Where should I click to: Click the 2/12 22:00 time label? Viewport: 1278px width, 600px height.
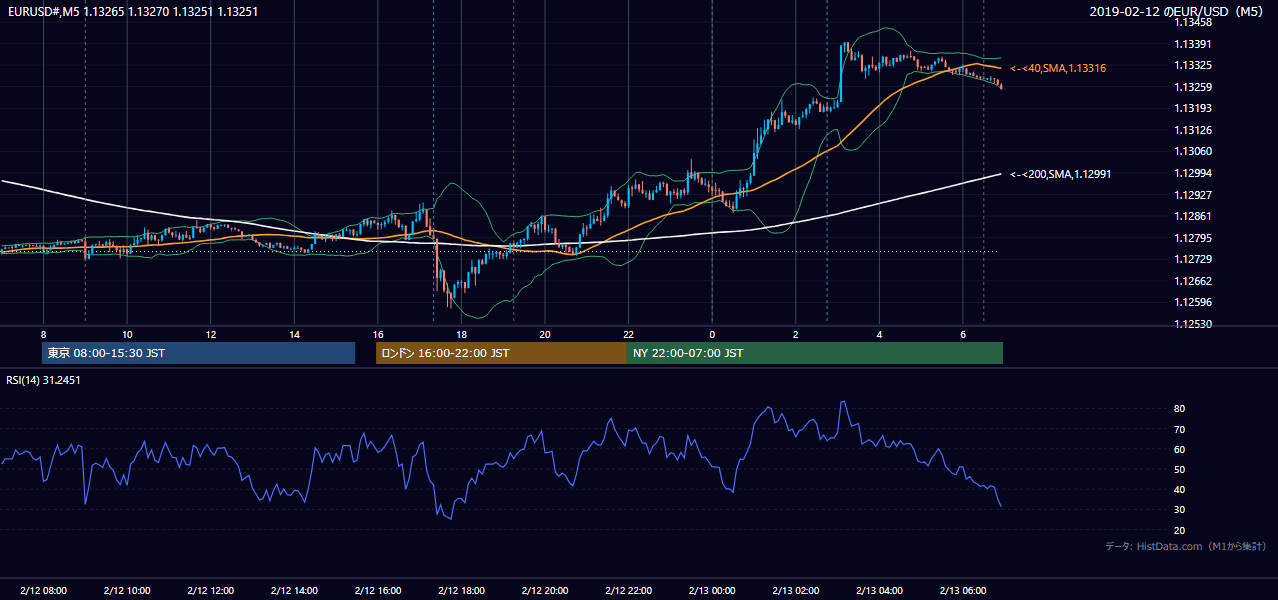628,590
